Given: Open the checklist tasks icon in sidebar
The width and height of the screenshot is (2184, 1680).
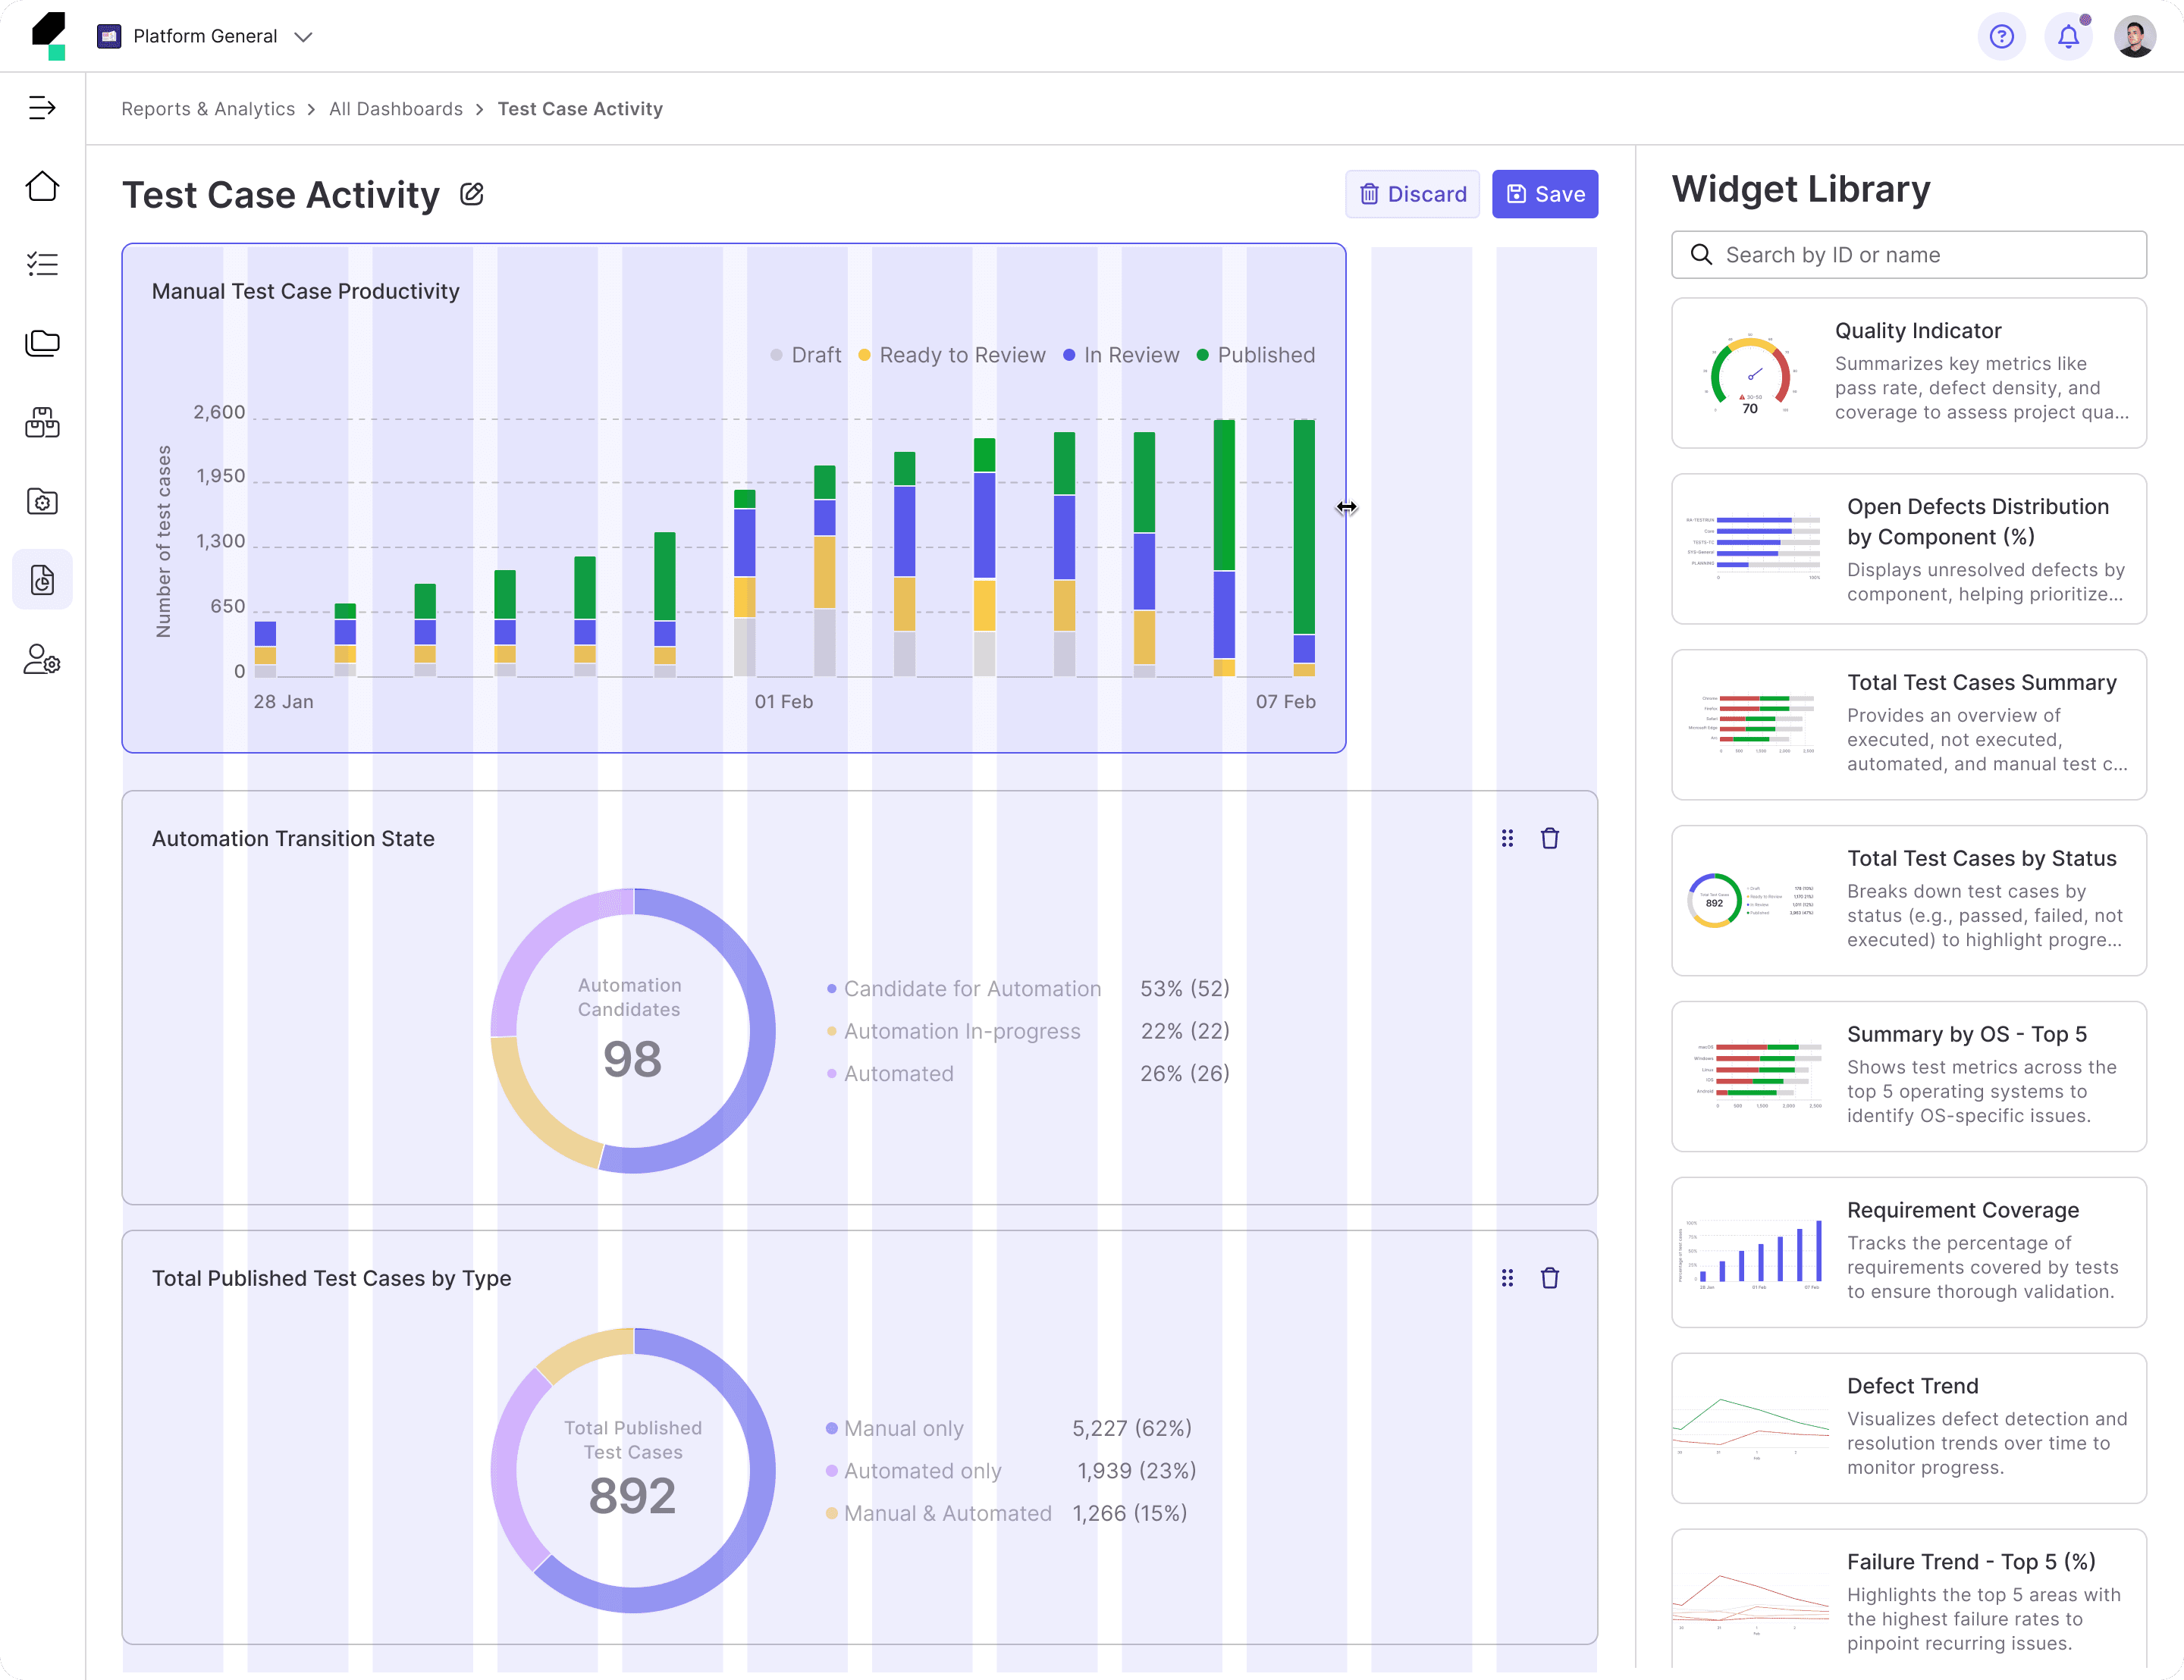Looking at the screenshot, I should click(42, 264).
